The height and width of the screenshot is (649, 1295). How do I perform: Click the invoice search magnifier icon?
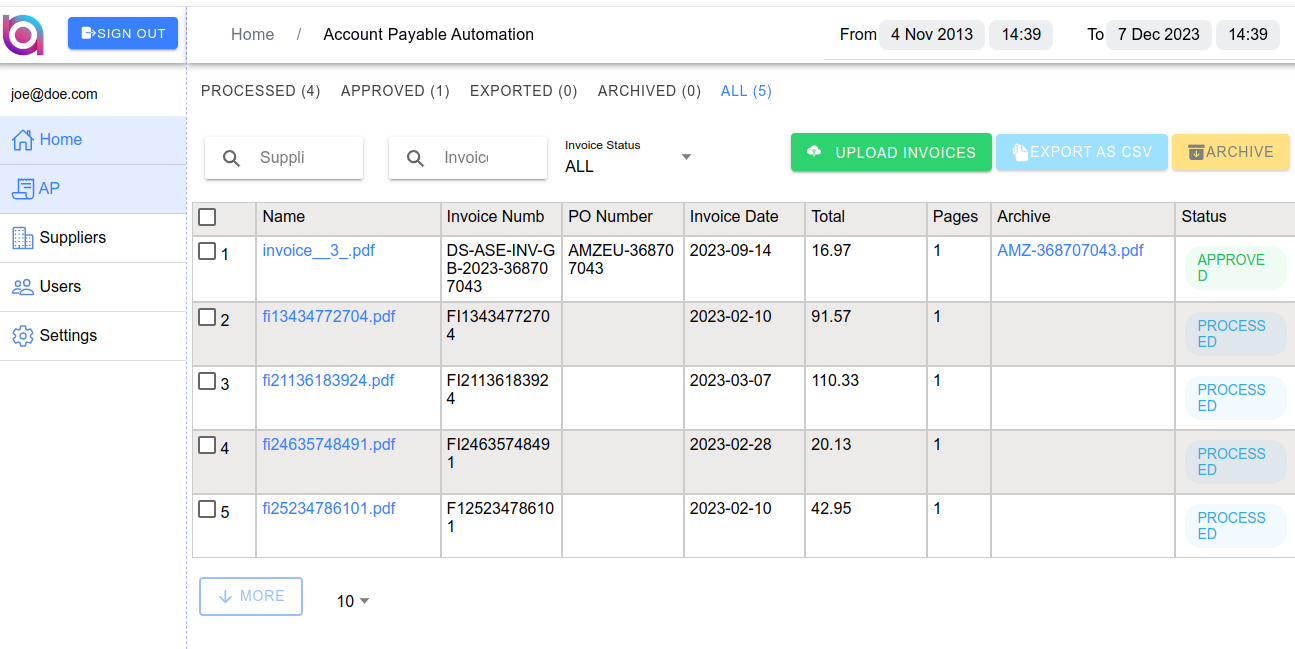[x=415, y=158]
